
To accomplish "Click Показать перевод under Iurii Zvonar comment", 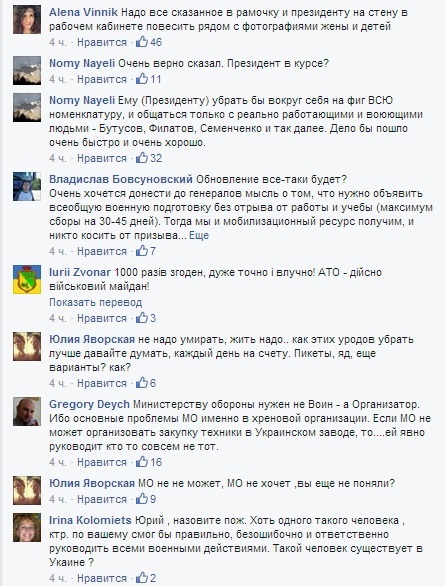I will tap(96, 302).
